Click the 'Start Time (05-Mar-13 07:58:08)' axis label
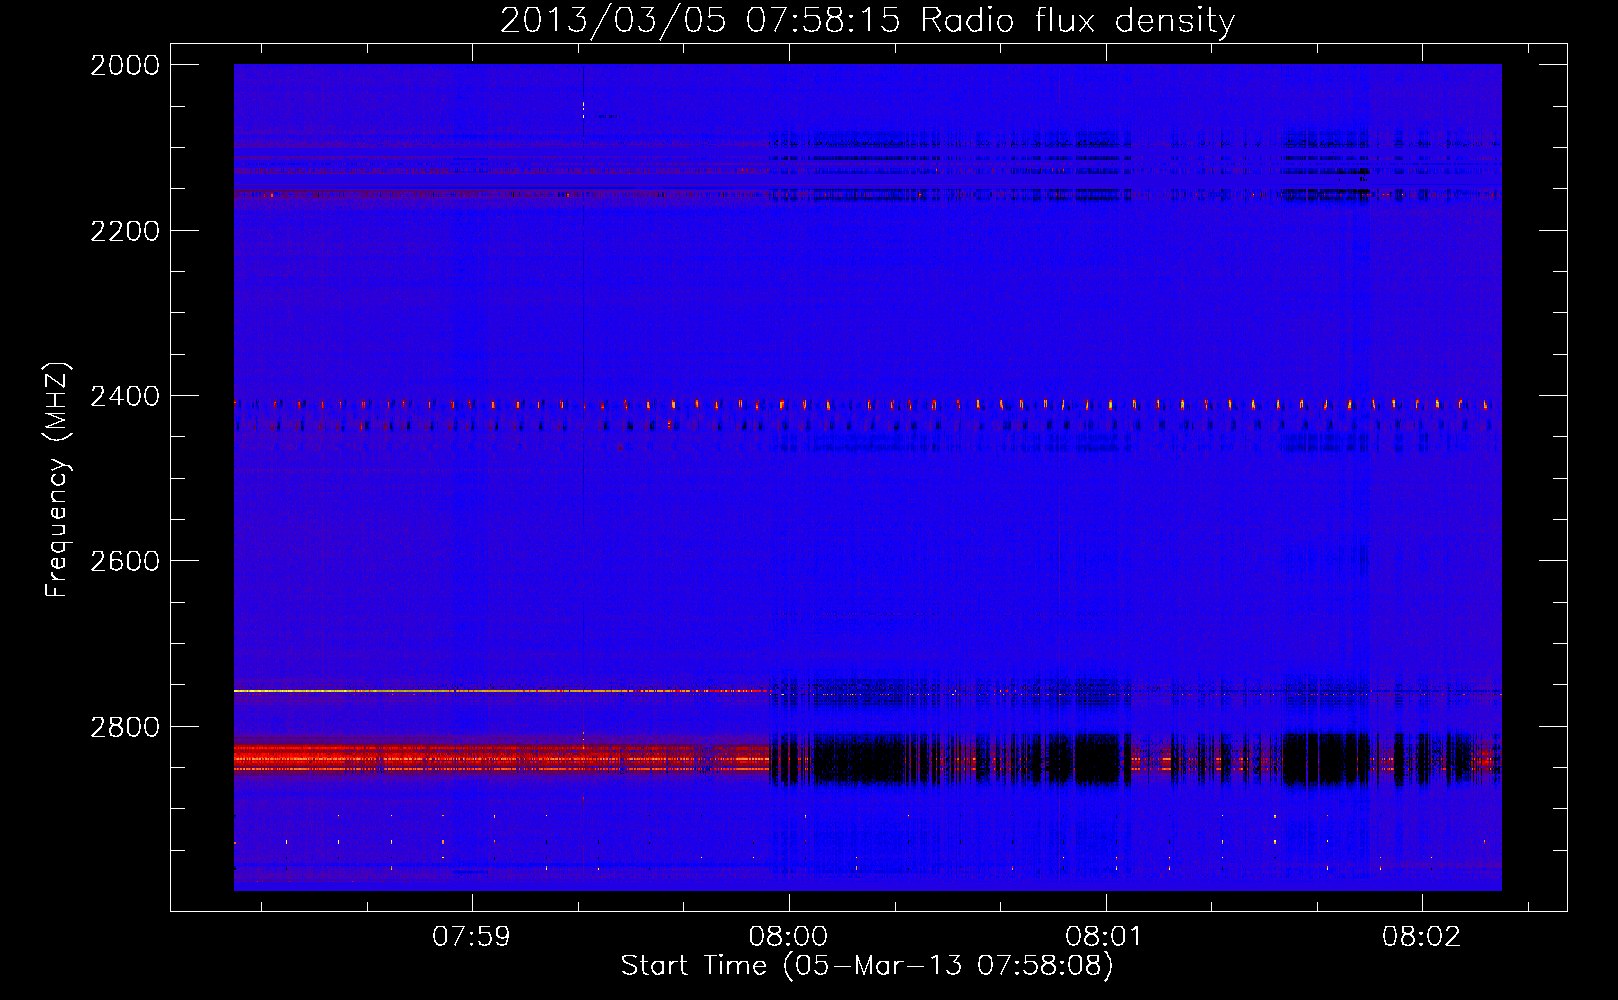Viewport: 1618px width, 1000px height. (867, 966)
